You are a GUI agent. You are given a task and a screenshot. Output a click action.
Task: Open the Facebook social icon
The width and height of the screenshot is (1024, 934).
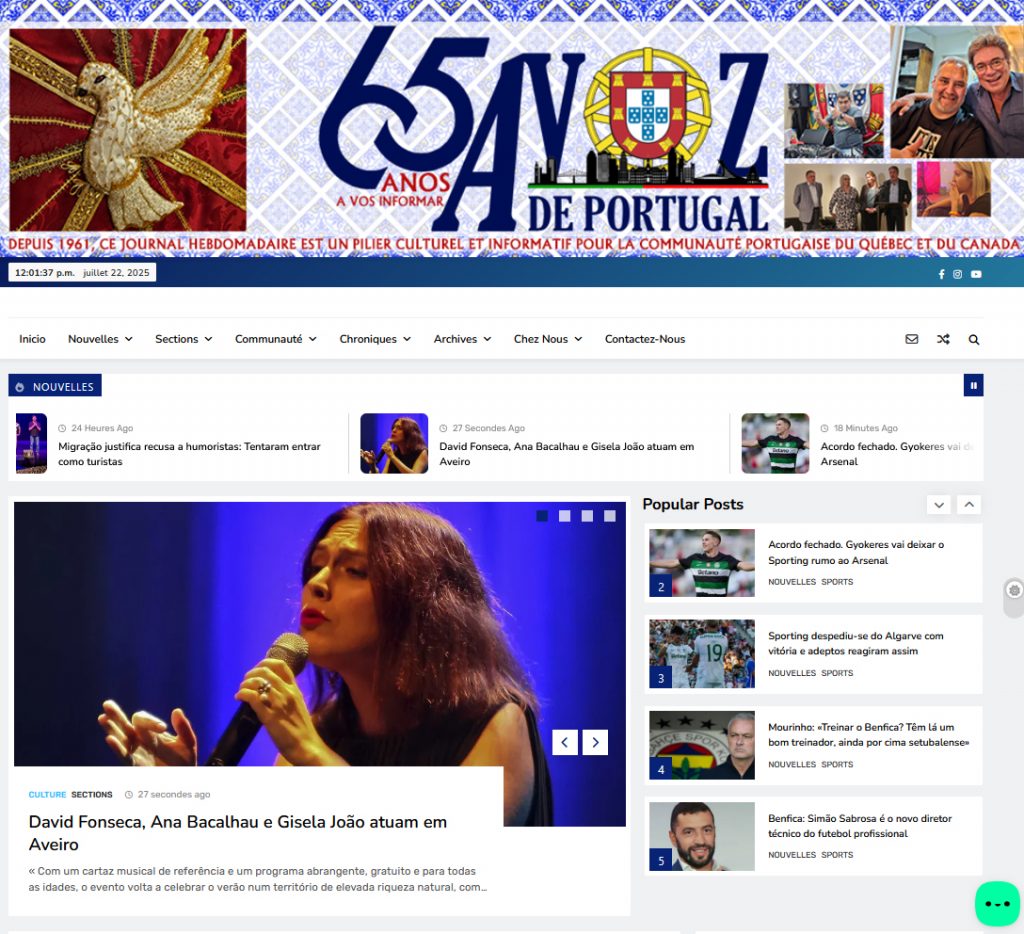941,274
